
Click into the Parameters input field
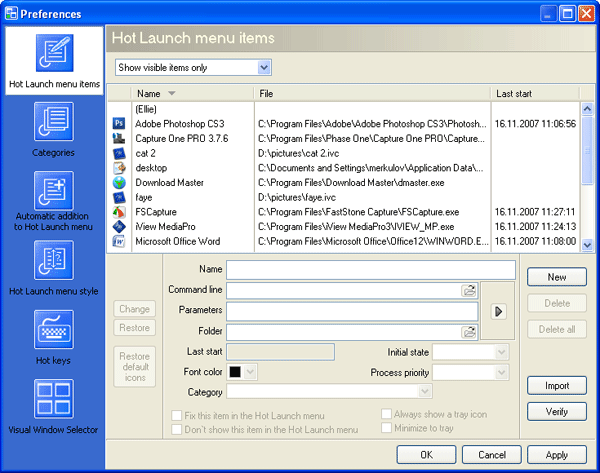352,312
